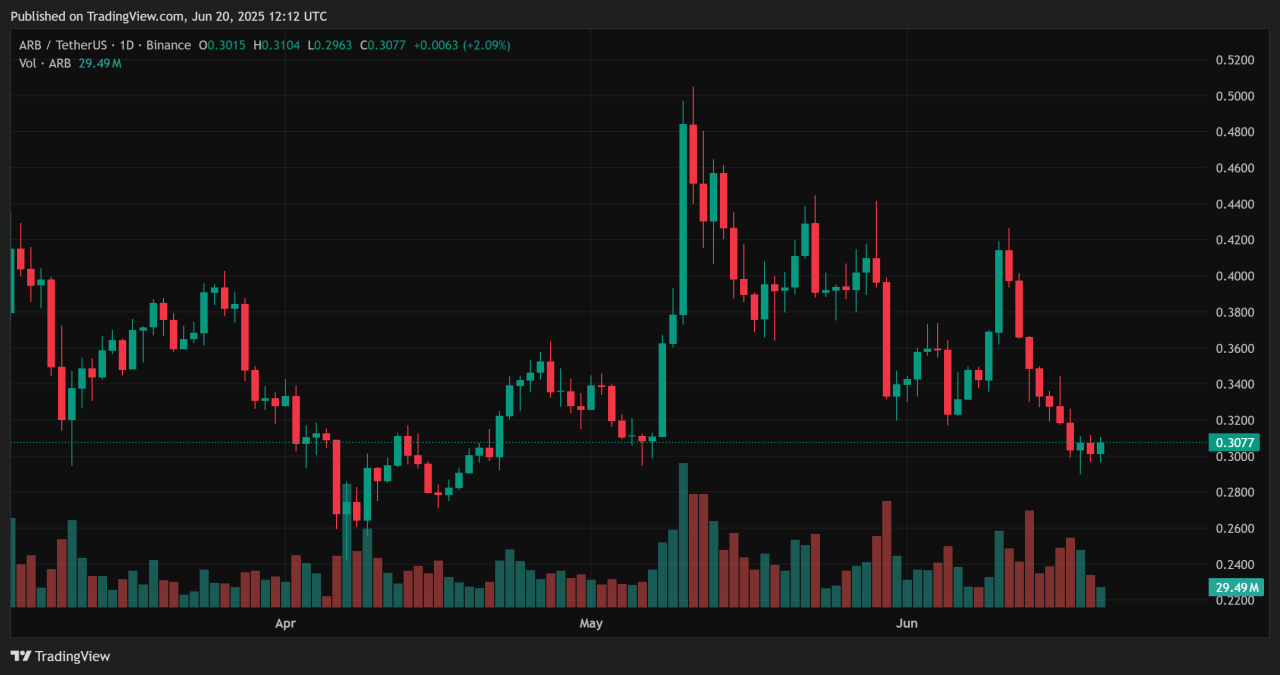The width and height of the screenshot is (1280, 675).
Task: Click the green 0.3077 current price tag
Action: pos(1233,442)
